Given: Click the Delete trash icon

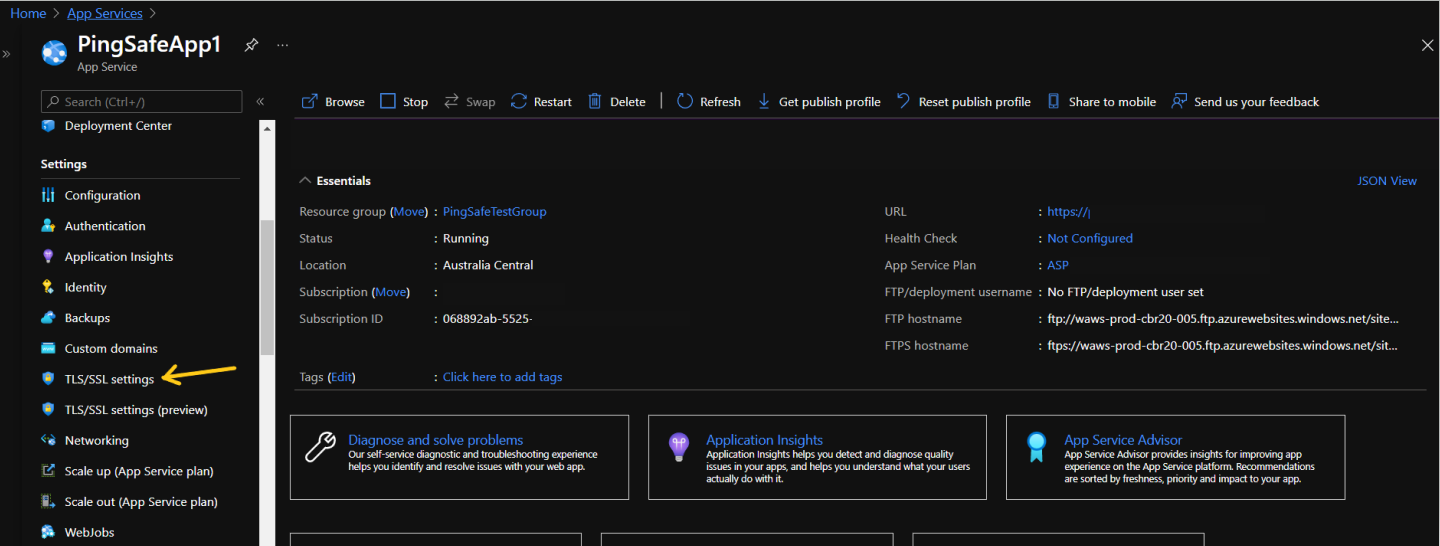Looking at the screenshot, I should pyautogui.click(x=595, y=102).
